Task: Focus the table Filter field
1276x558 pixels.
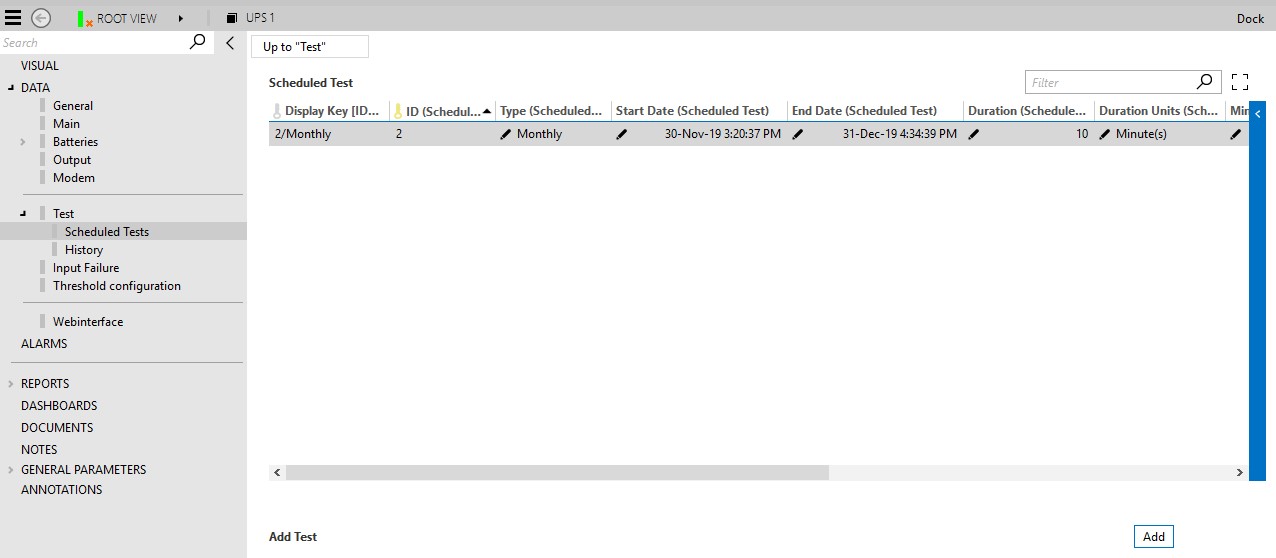Action: click(x=1108, y=82)
